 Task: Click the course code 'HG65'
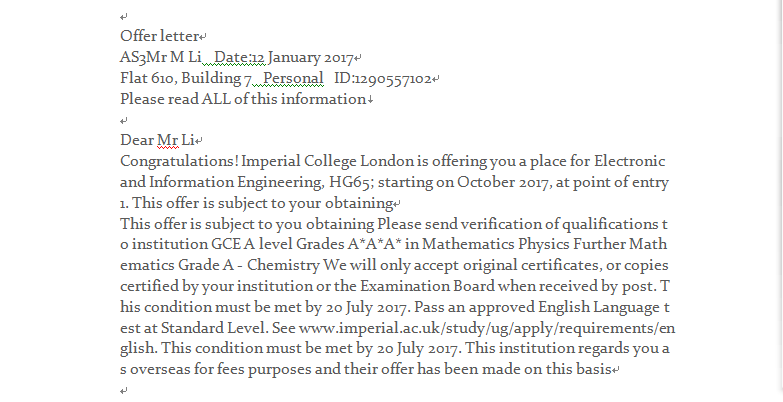tap(351, 182)
